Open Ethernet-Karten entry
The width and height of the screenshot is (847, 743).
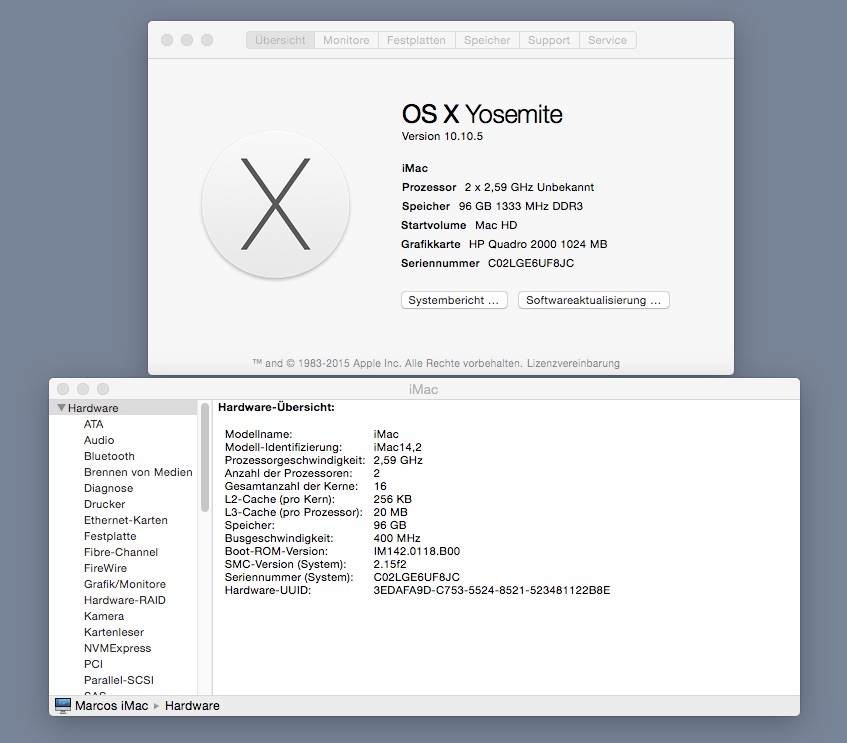tap(126, 520)
